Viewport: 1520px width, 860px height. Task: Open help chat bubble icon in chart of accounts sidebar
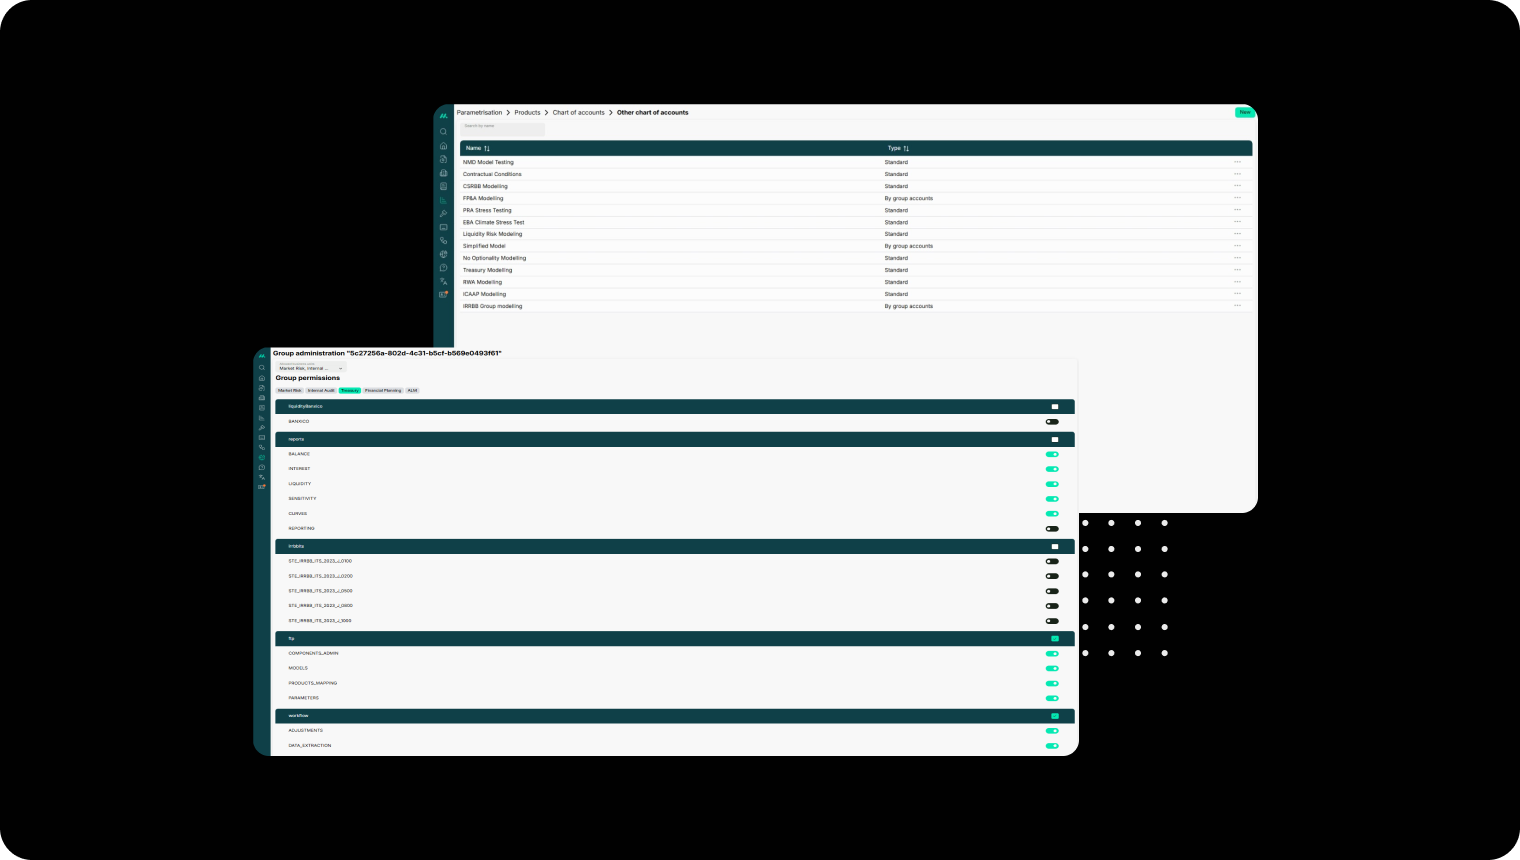point(444,268)
